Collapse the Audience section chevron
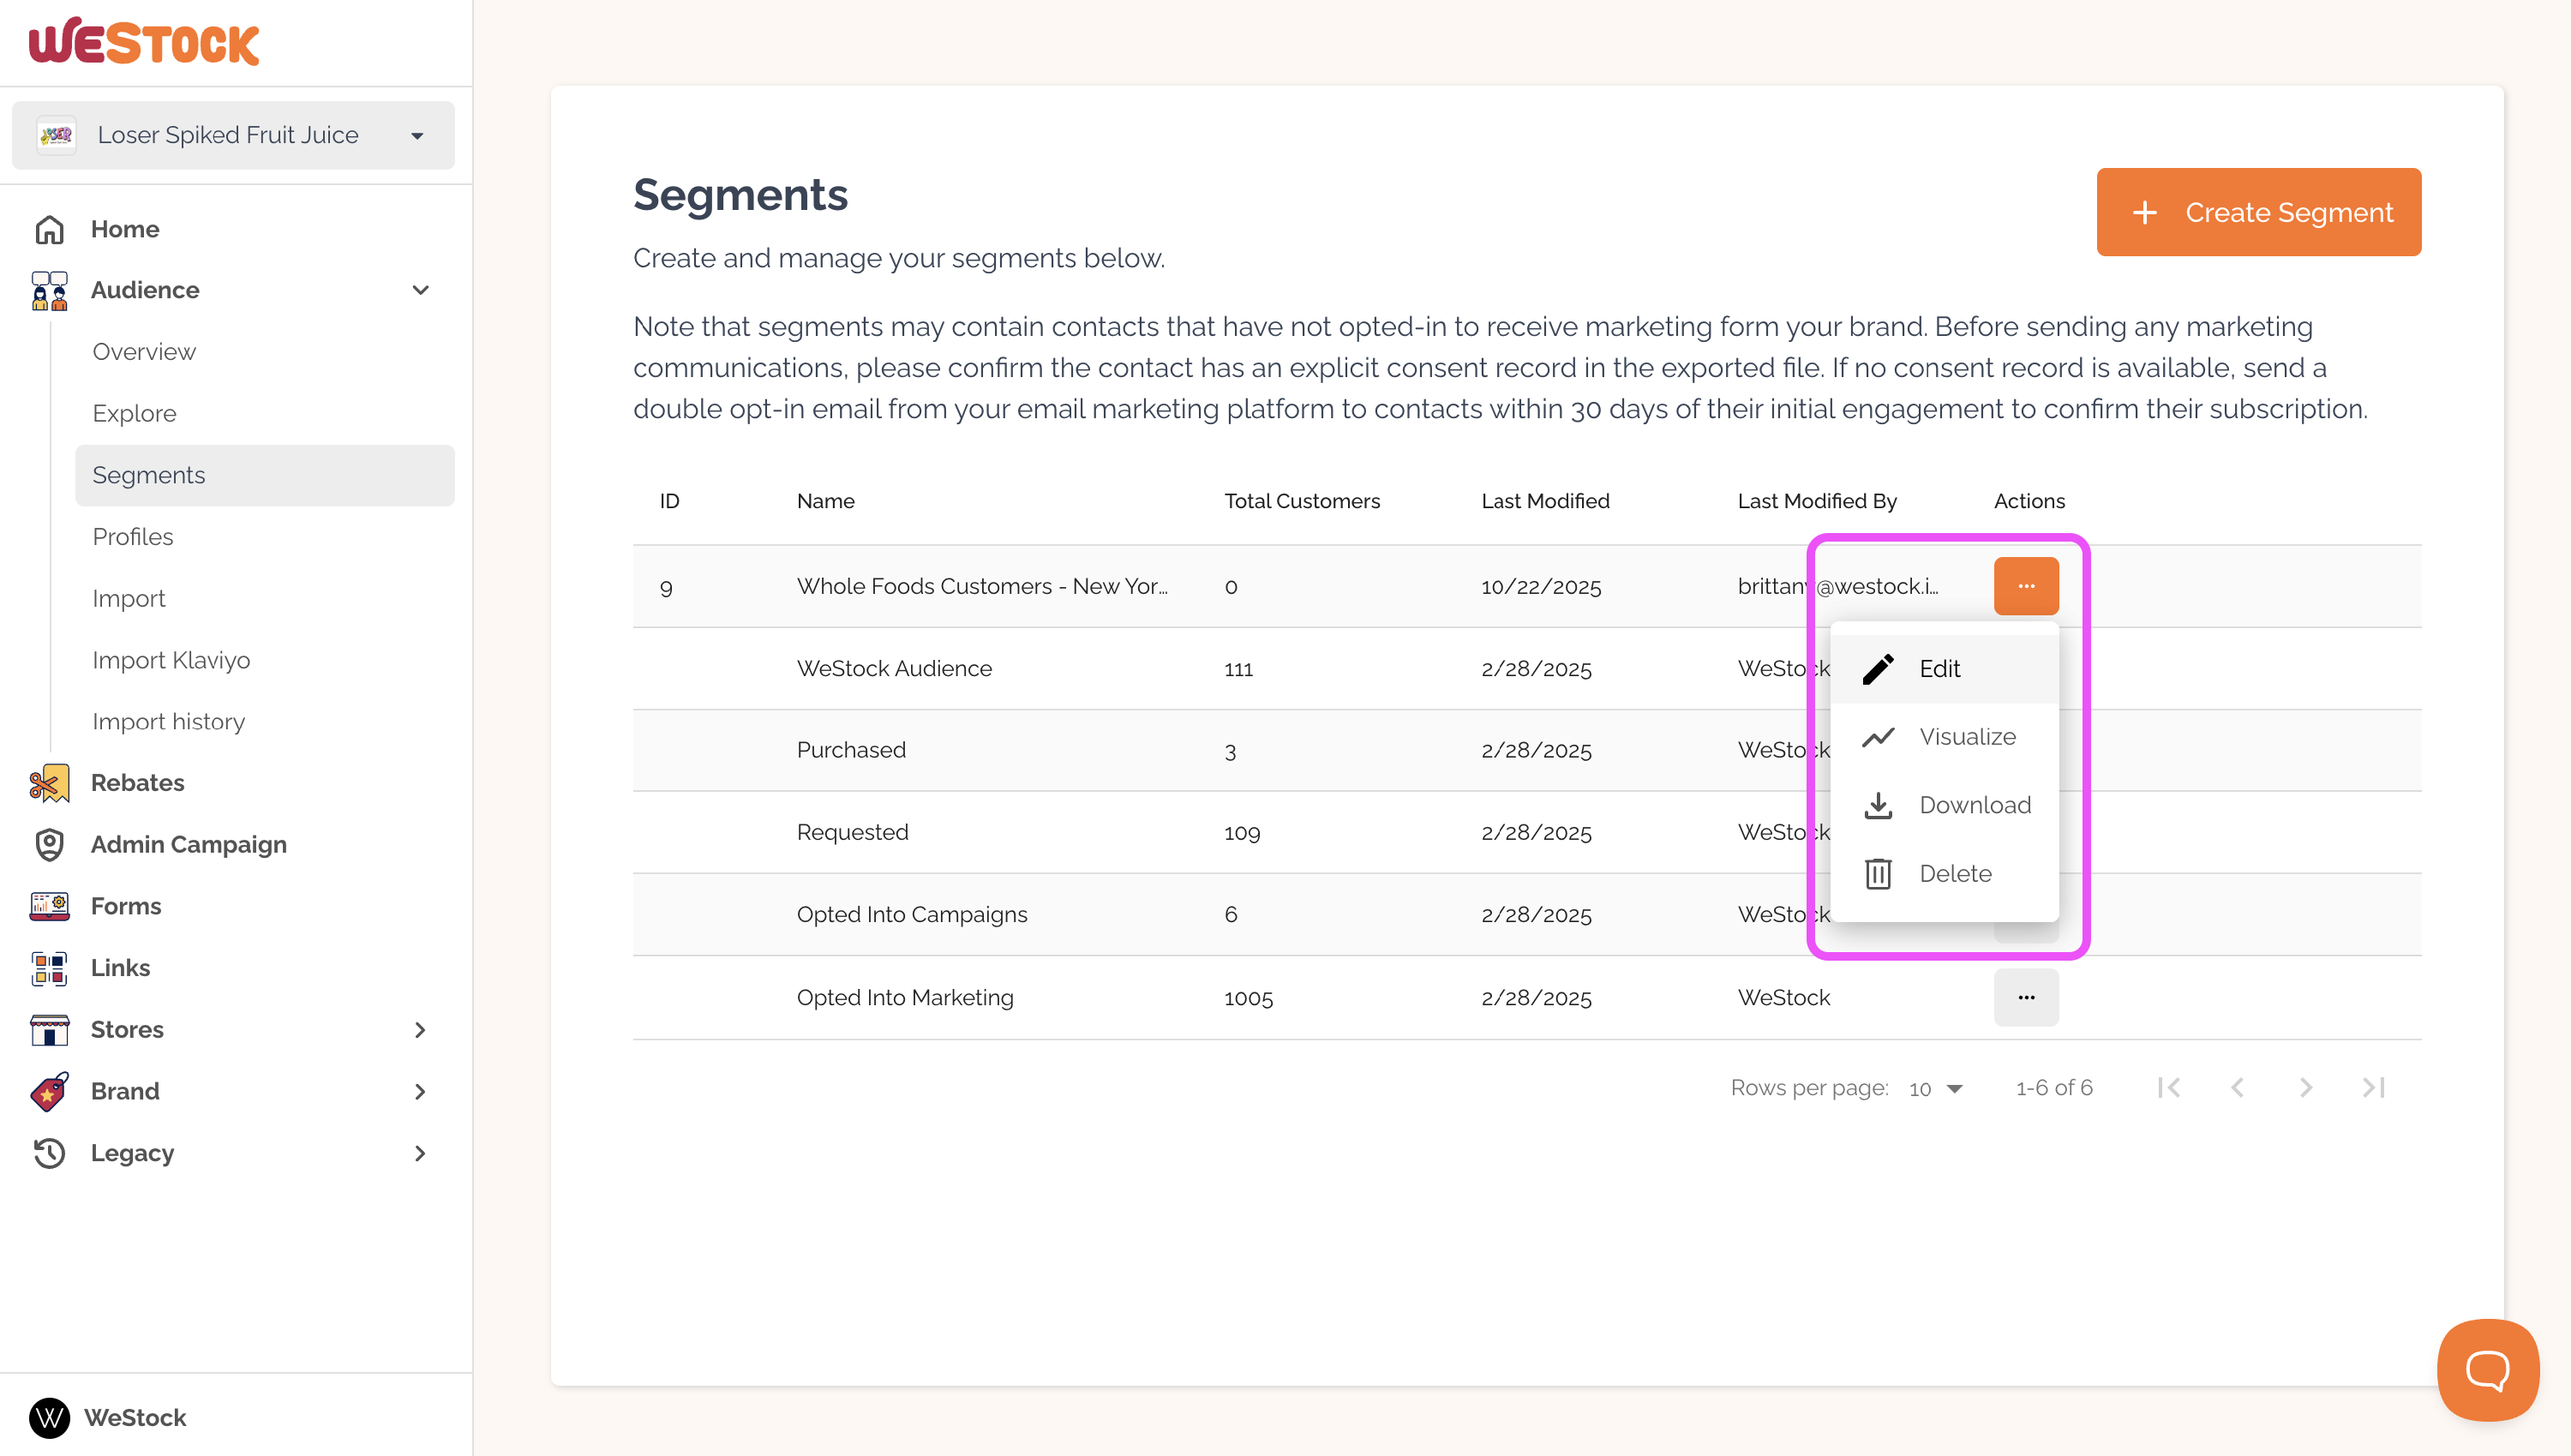 [420, 290]
